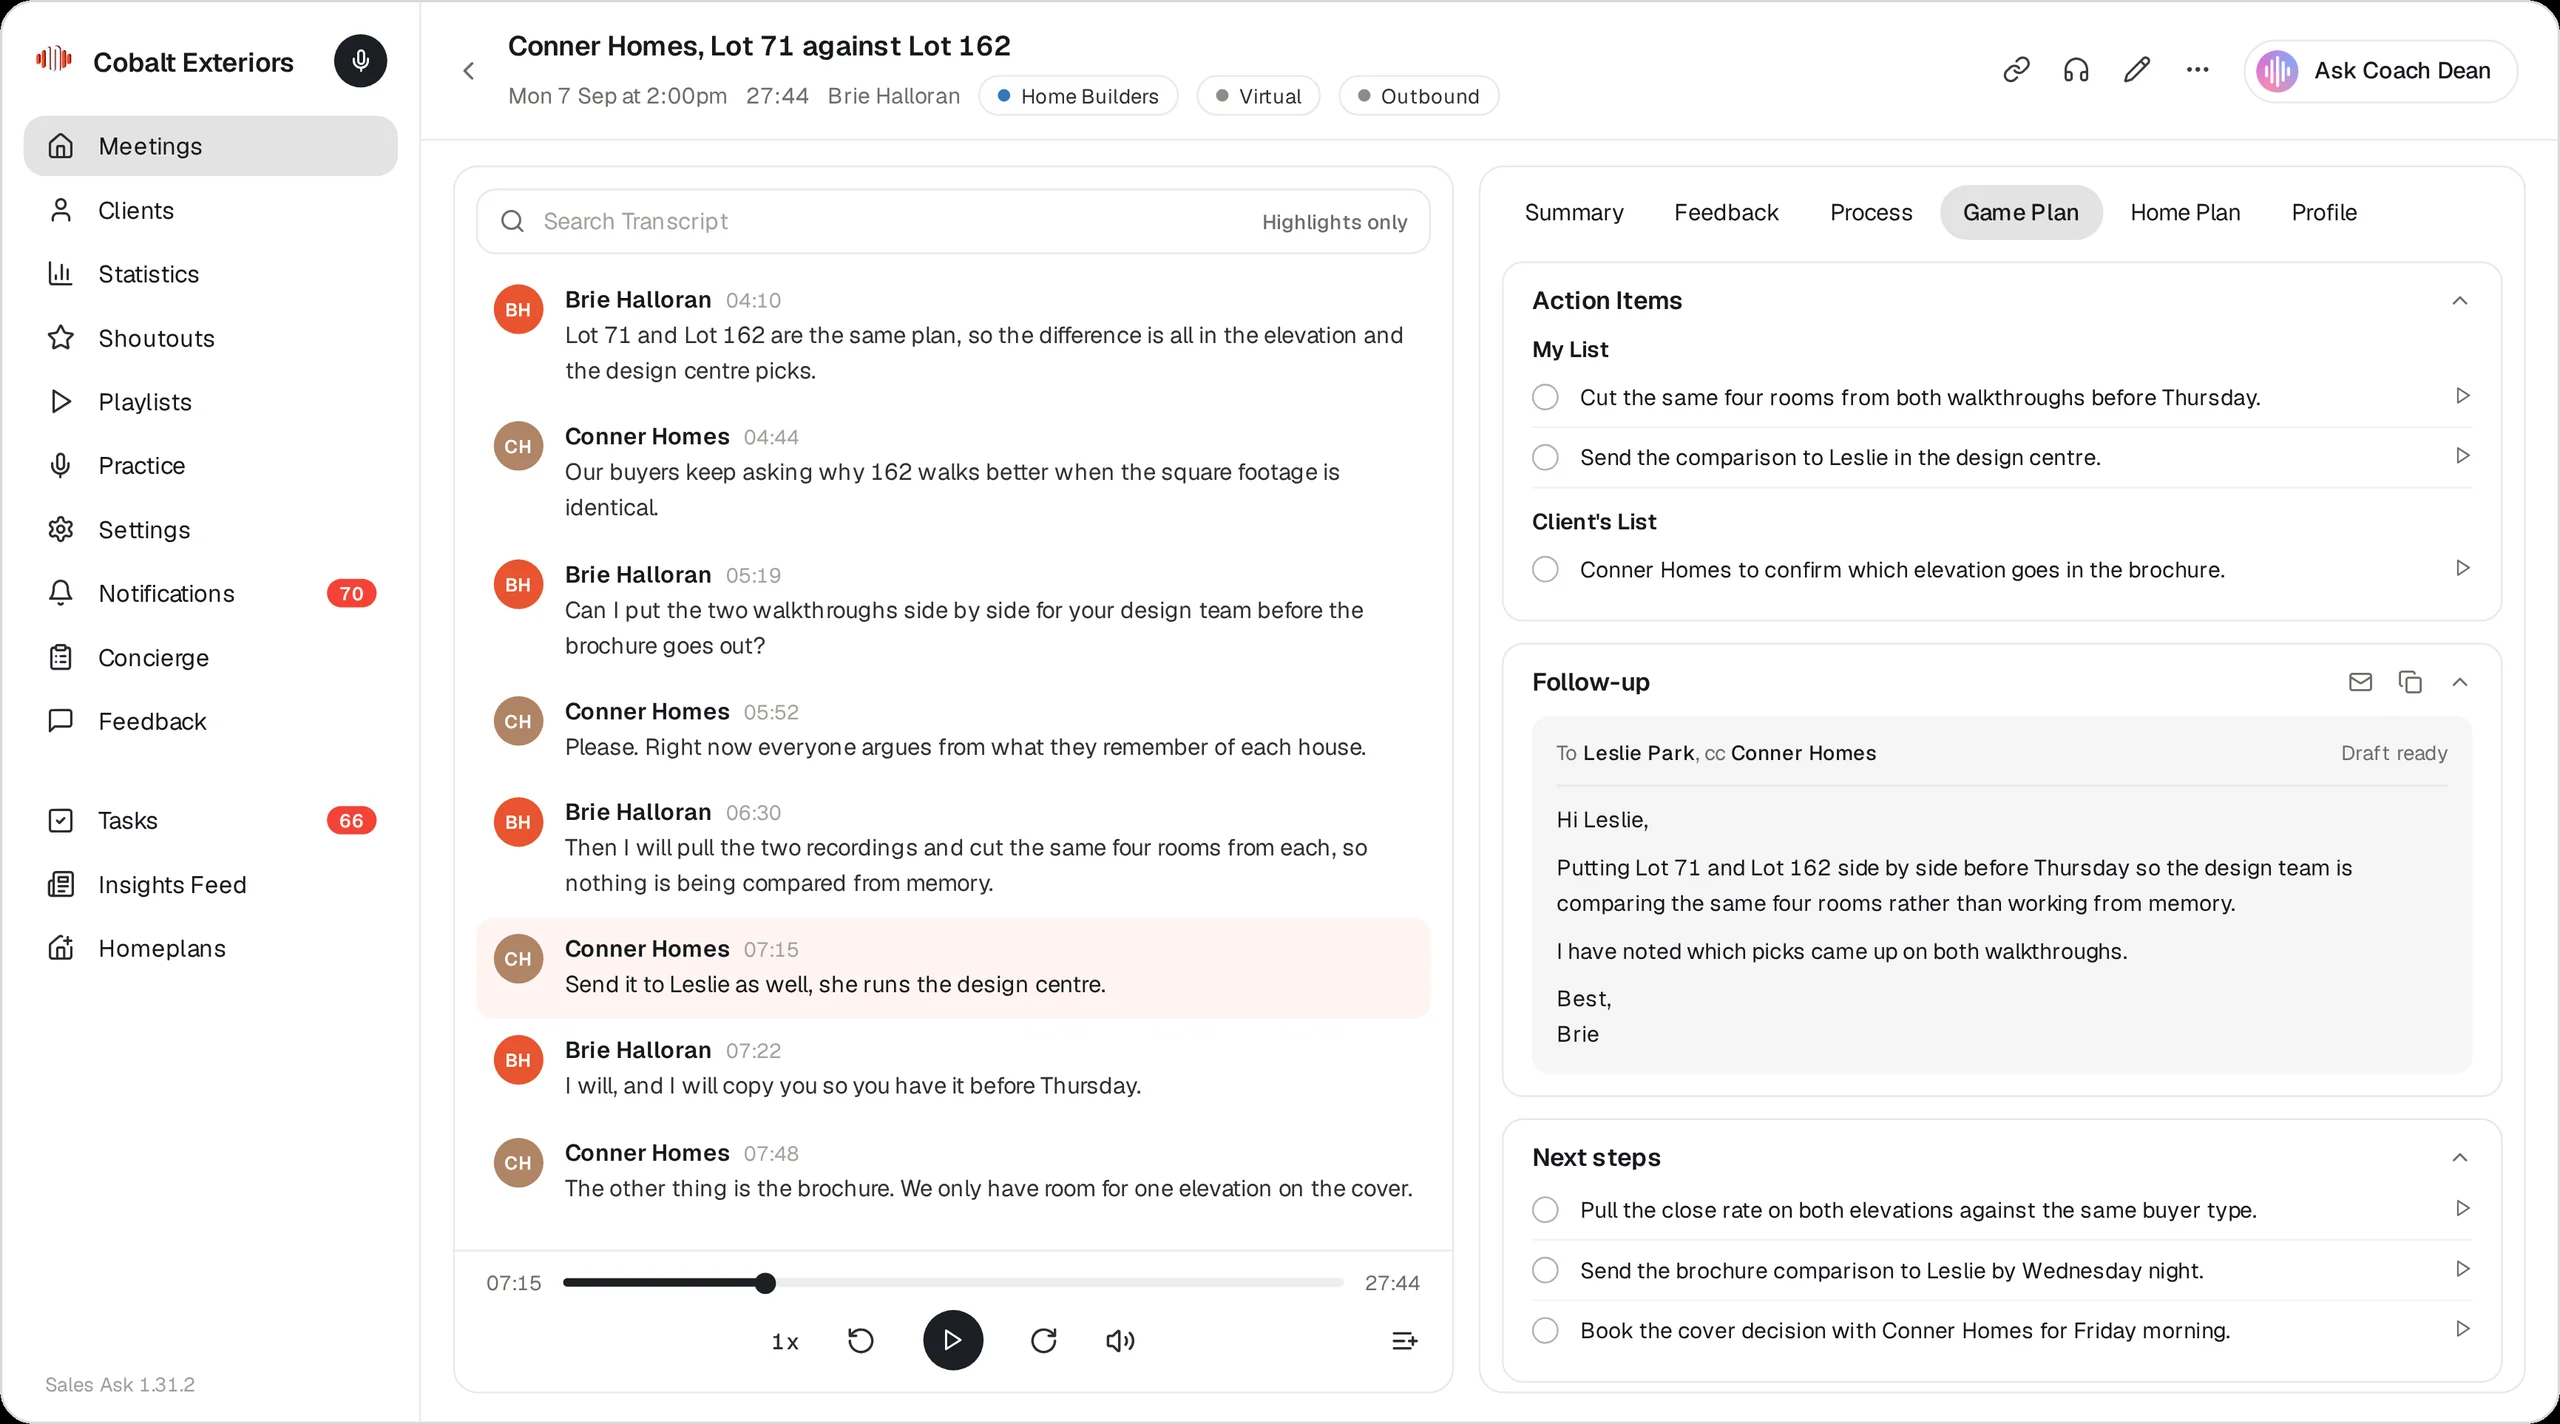Adjust volume with the speaker icon
The height and width of the screenshot is (1424, 2560).
(x=1120, y=1340)
